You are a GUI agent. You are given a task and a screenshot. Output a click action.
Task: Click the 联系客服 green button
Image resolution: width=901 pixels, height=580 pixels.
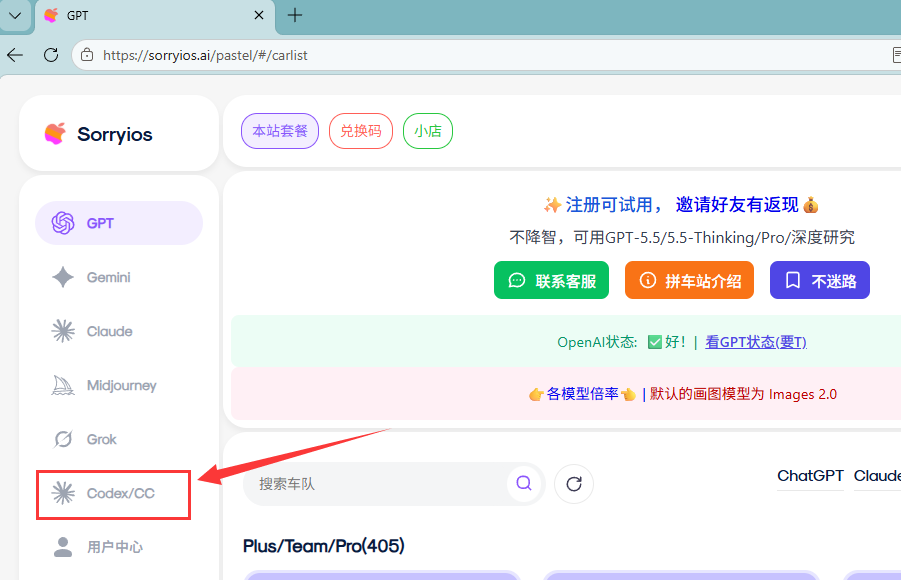click(x=552, y=281)
